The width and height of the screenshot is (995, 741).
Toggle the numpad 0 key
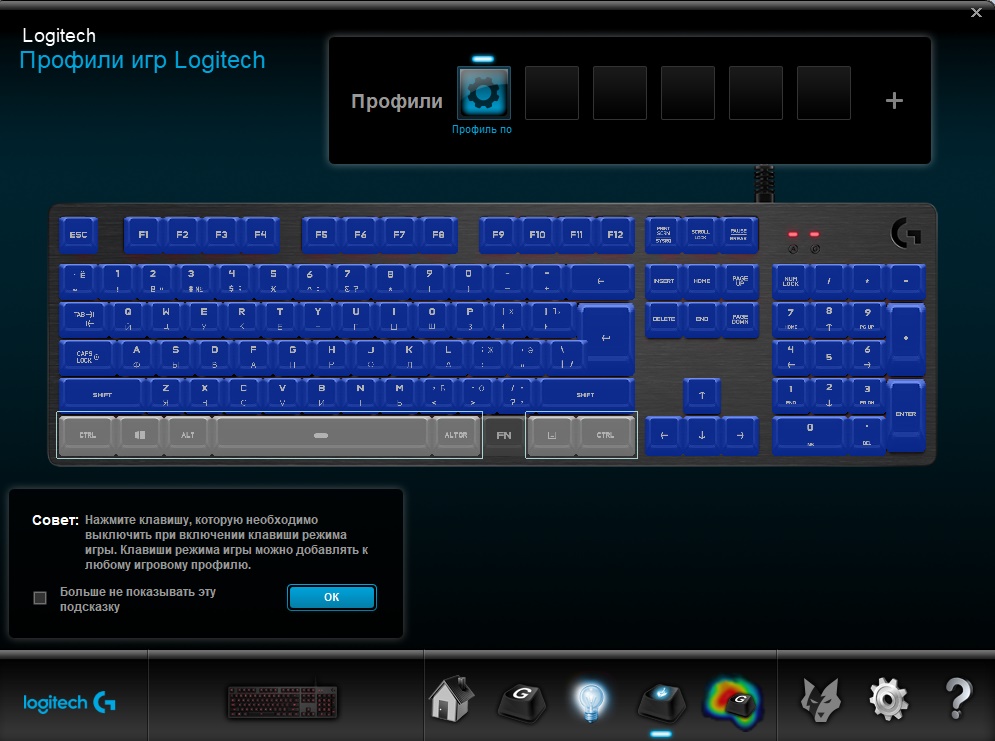coord(810,434)
